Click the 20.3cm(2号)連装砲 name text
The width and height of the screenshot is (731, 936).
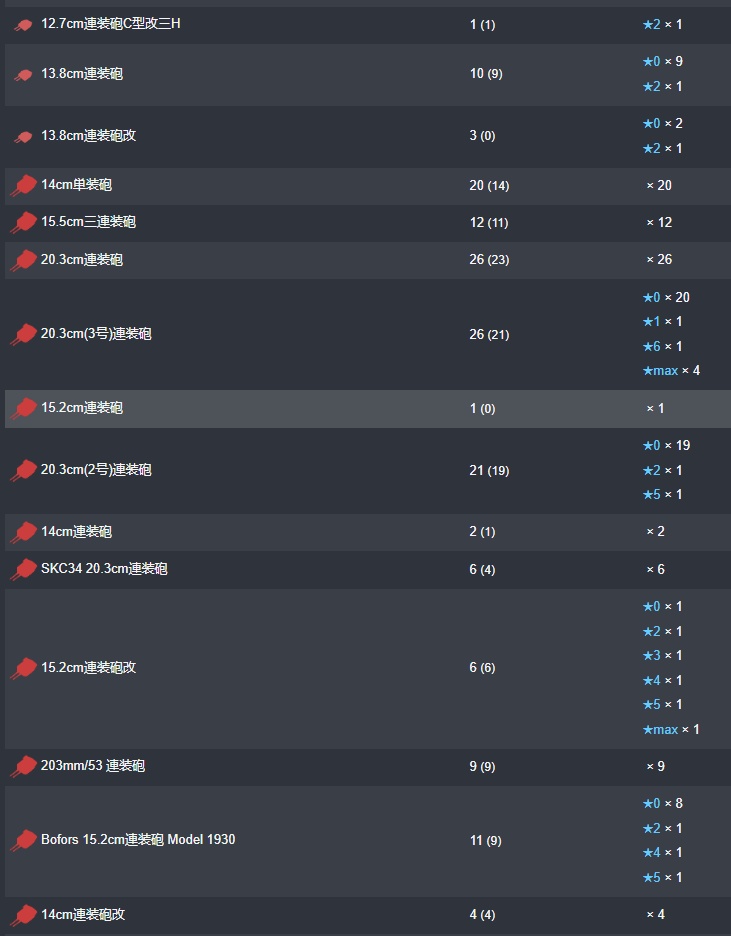click(96, 470)
